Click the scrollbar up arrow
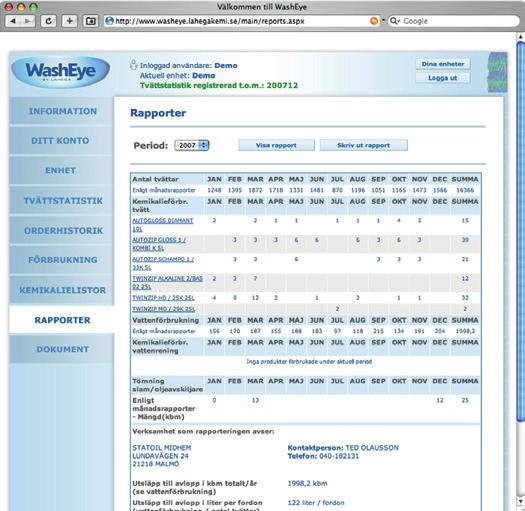The width and height of the screenshot is (525, 511). pos(520,36)
